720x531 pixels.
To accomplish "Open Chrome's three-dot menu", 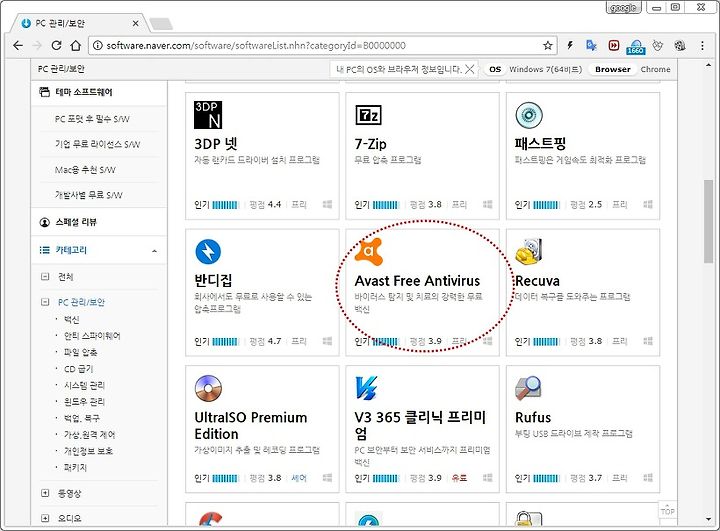I will click(702, 45).
